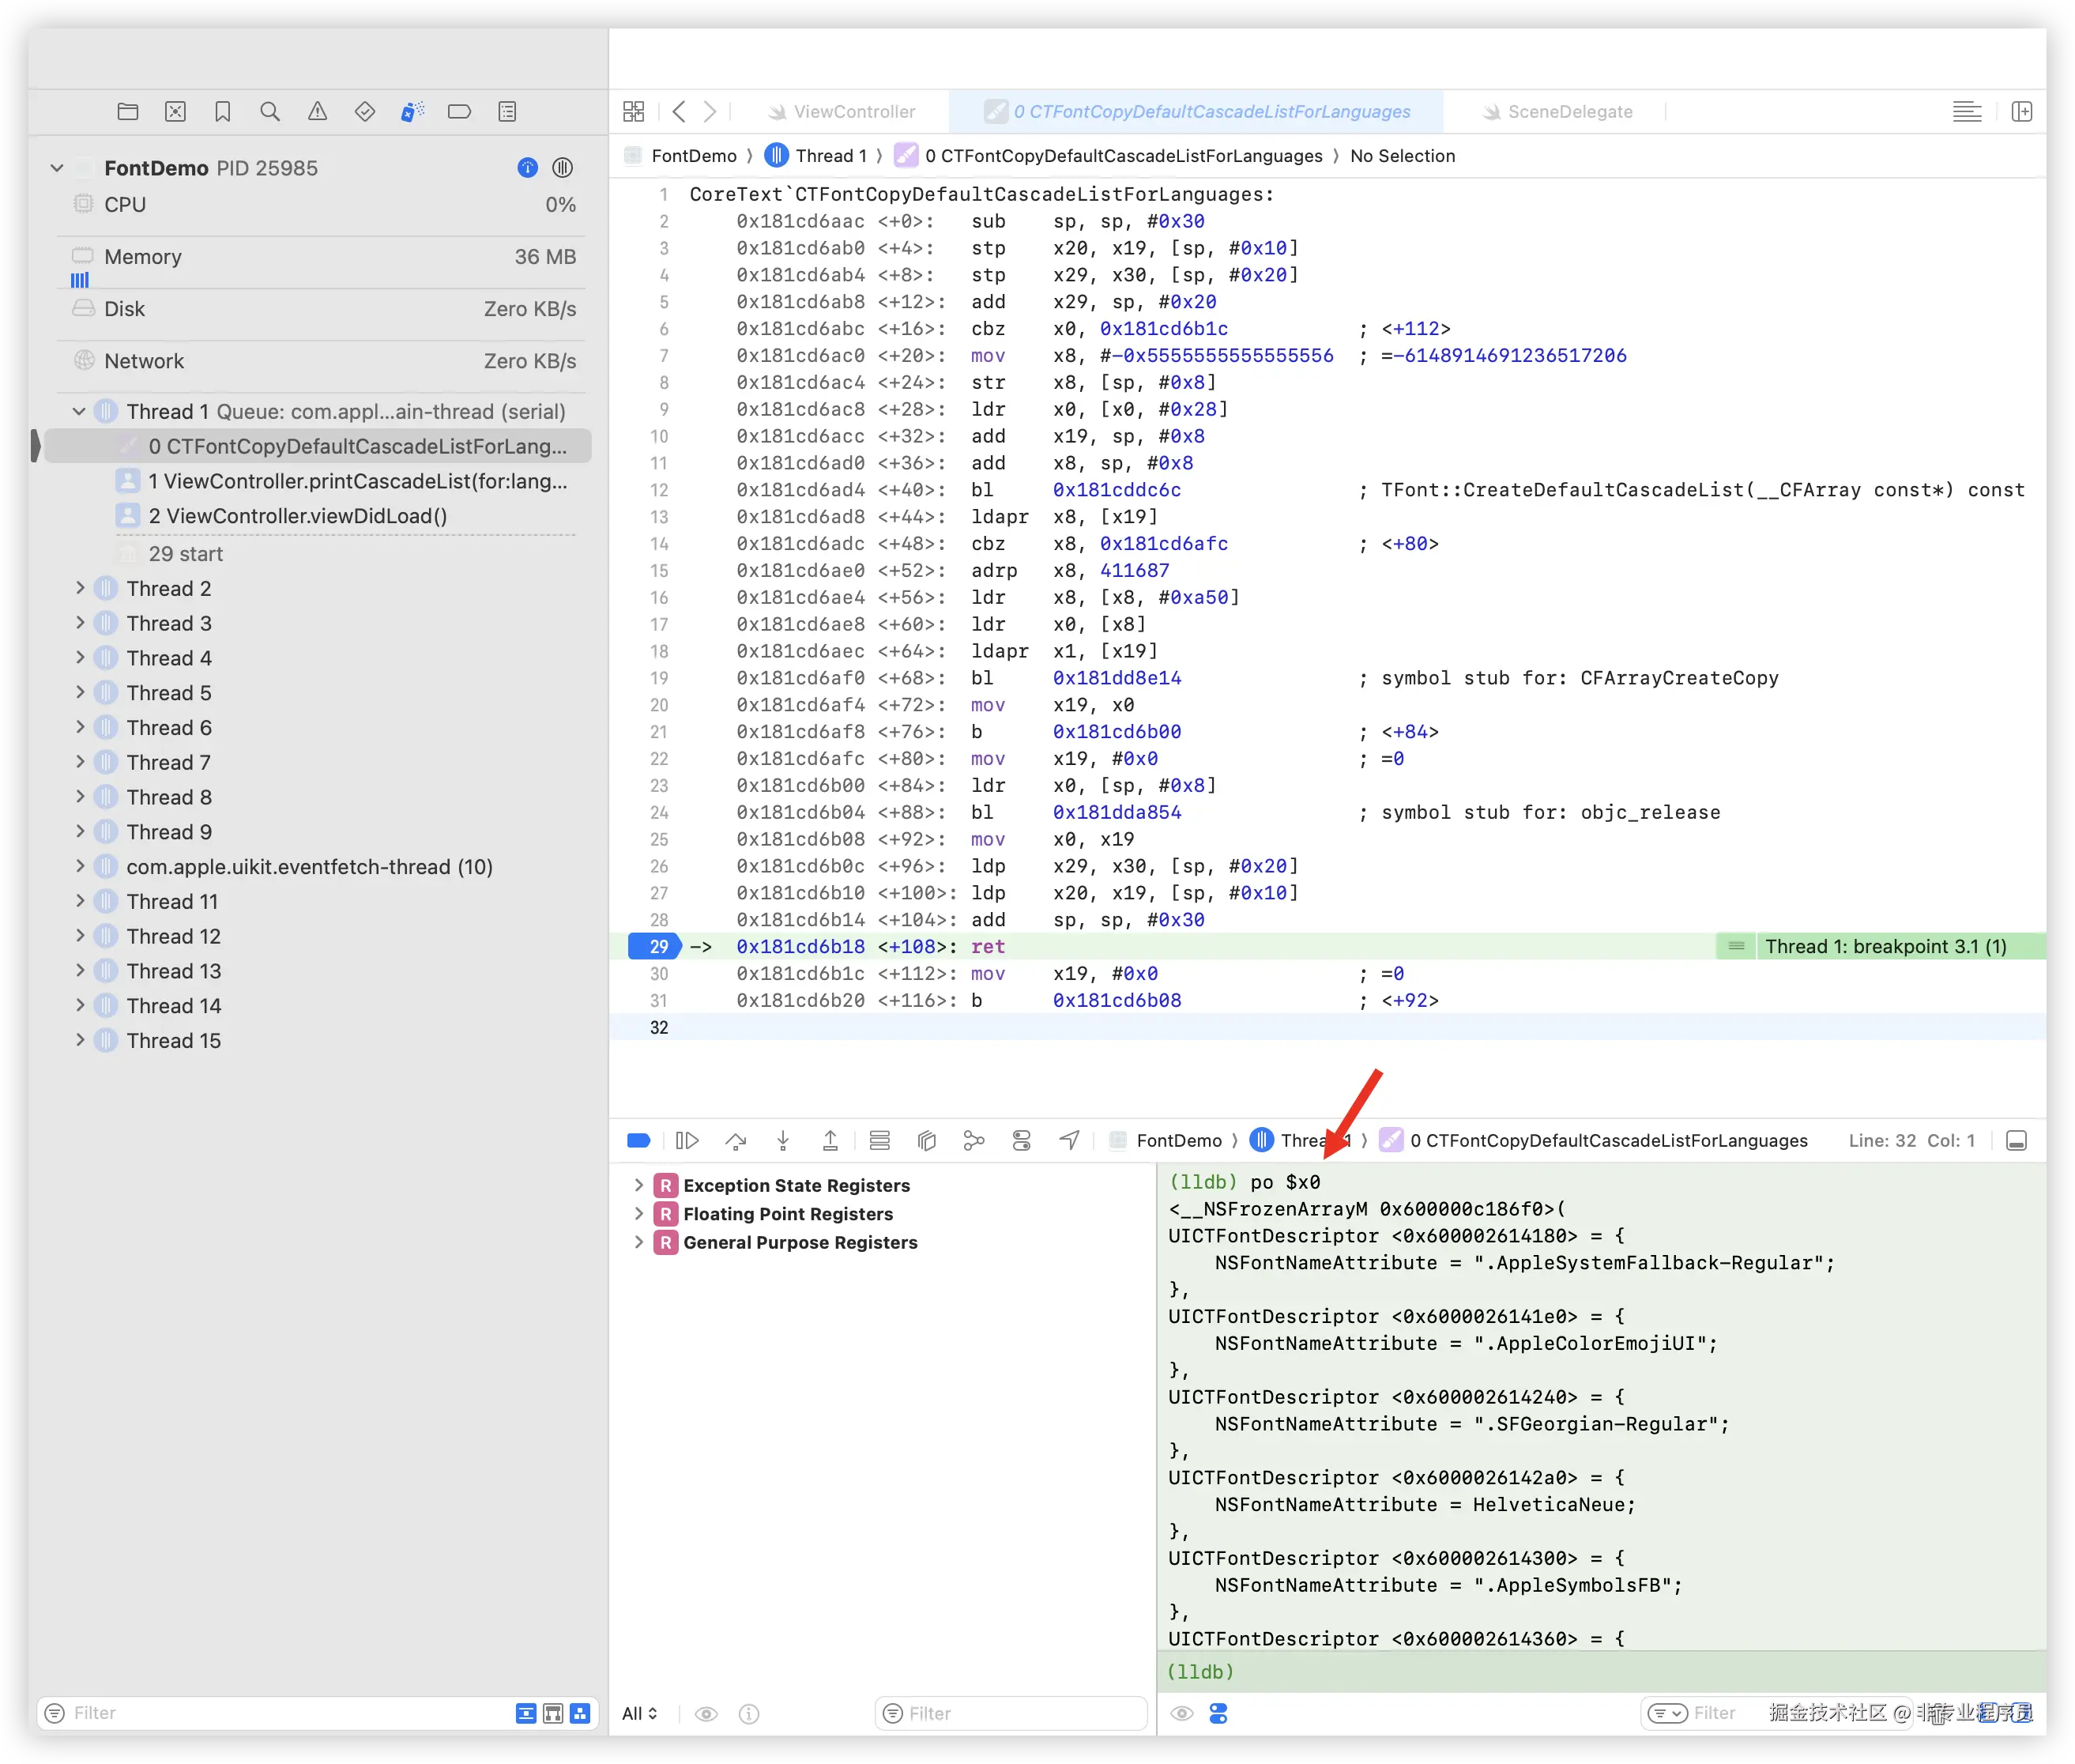This screenshot has height=1764, width=2075.
Task: Click the Step Into debug button
Action: 783,1140
